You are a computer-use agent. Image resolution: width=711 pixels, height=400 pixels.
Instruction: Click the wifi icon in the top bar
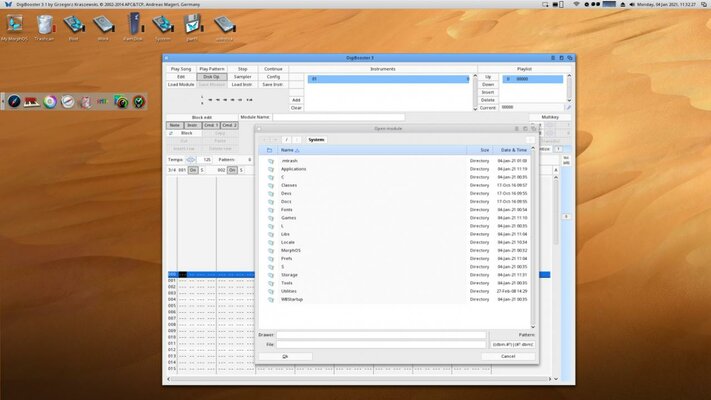[x=576, y=4]
